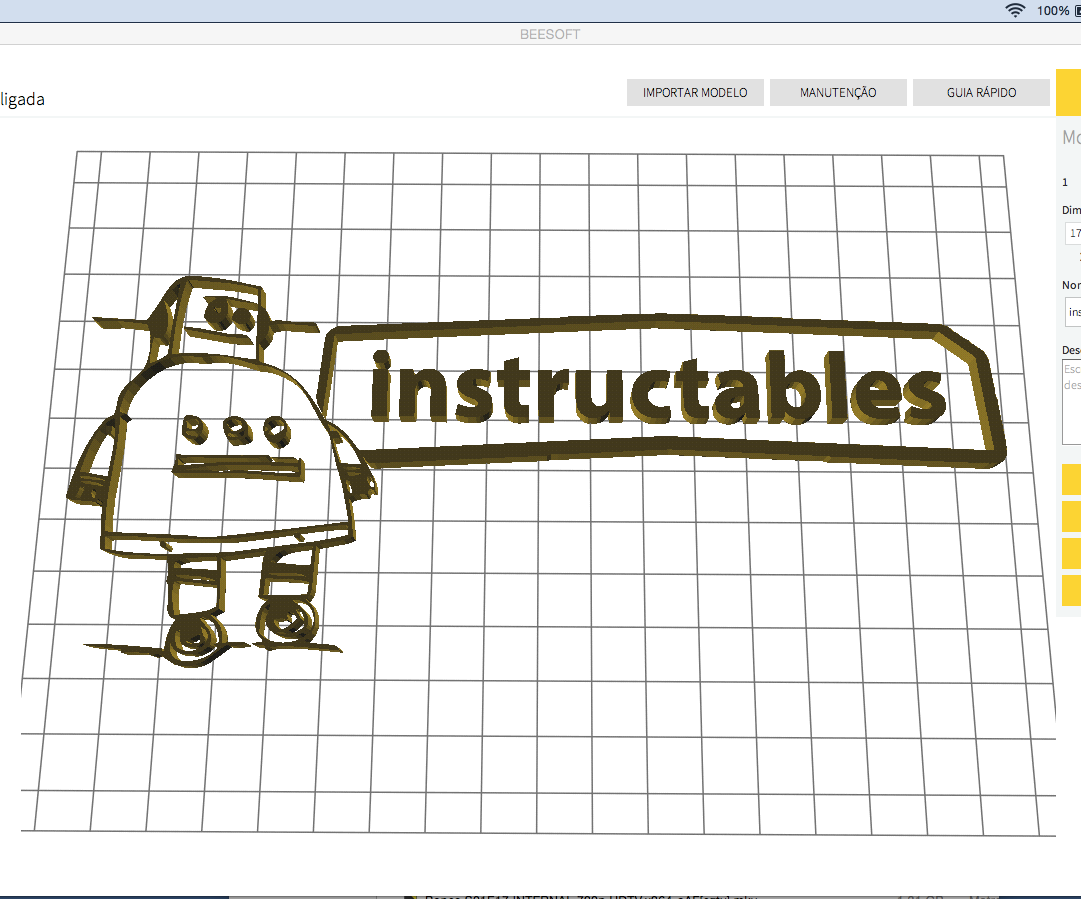Screen dimensions: 1081x899
Task: Edit the Dimensões value field showing 17
Action: click(1072, 232)
